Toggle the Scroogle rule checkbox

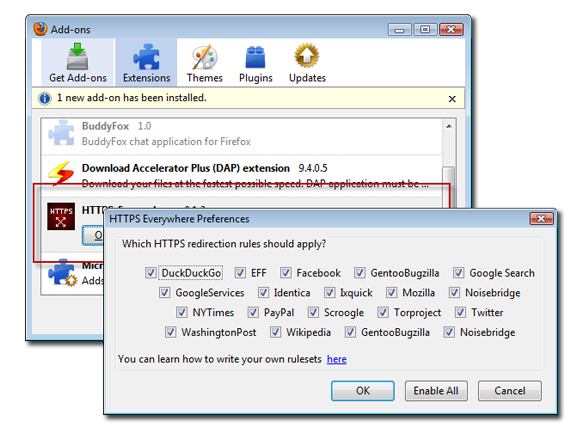coord(313,312)
